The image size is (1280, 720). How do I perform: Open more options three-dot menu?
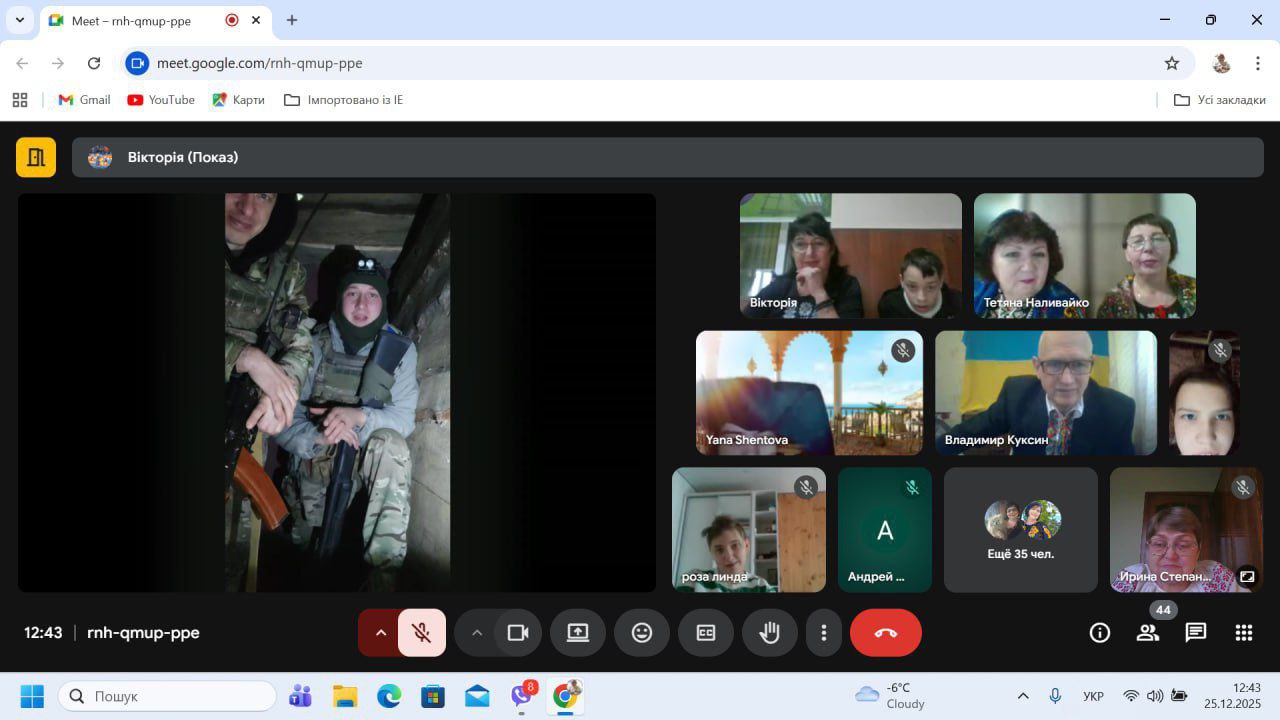click(824, 633)
